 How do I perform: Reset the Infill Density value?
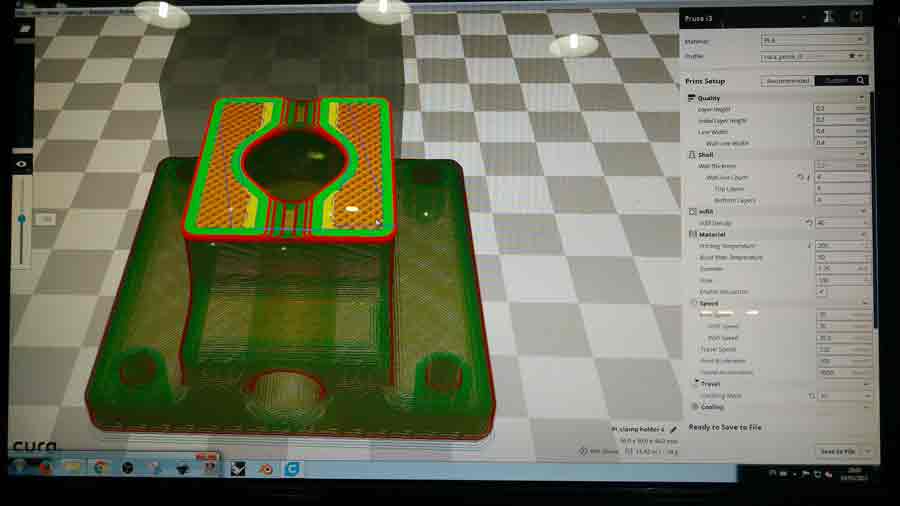pos(808,223)
